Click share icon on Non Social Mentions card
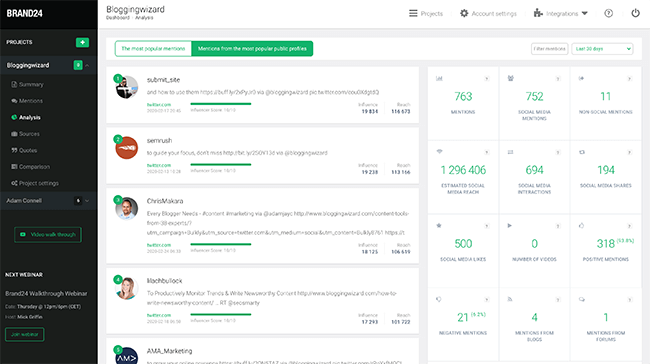650x364 pixels. (x=582, y=78)
